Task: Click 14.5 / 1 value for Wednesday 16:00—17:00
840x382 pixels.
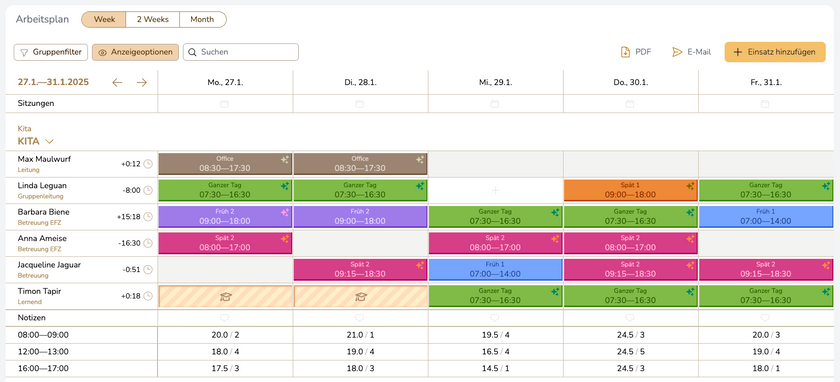Action: (x=496, y=369)
